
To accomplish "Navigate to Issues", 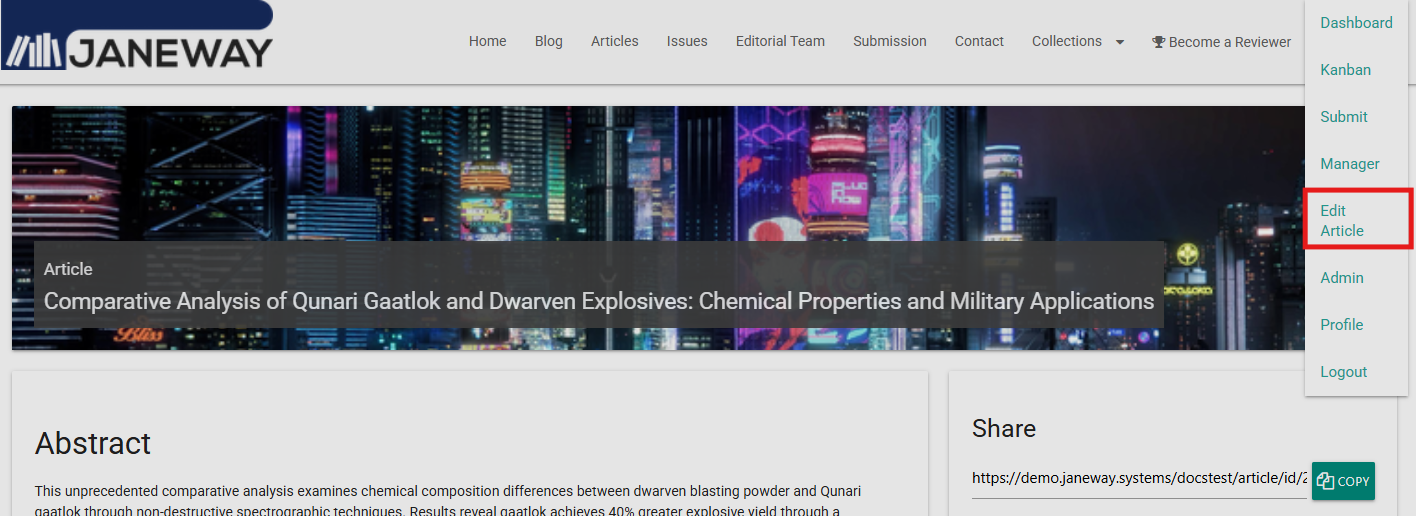I will [687, 41].
